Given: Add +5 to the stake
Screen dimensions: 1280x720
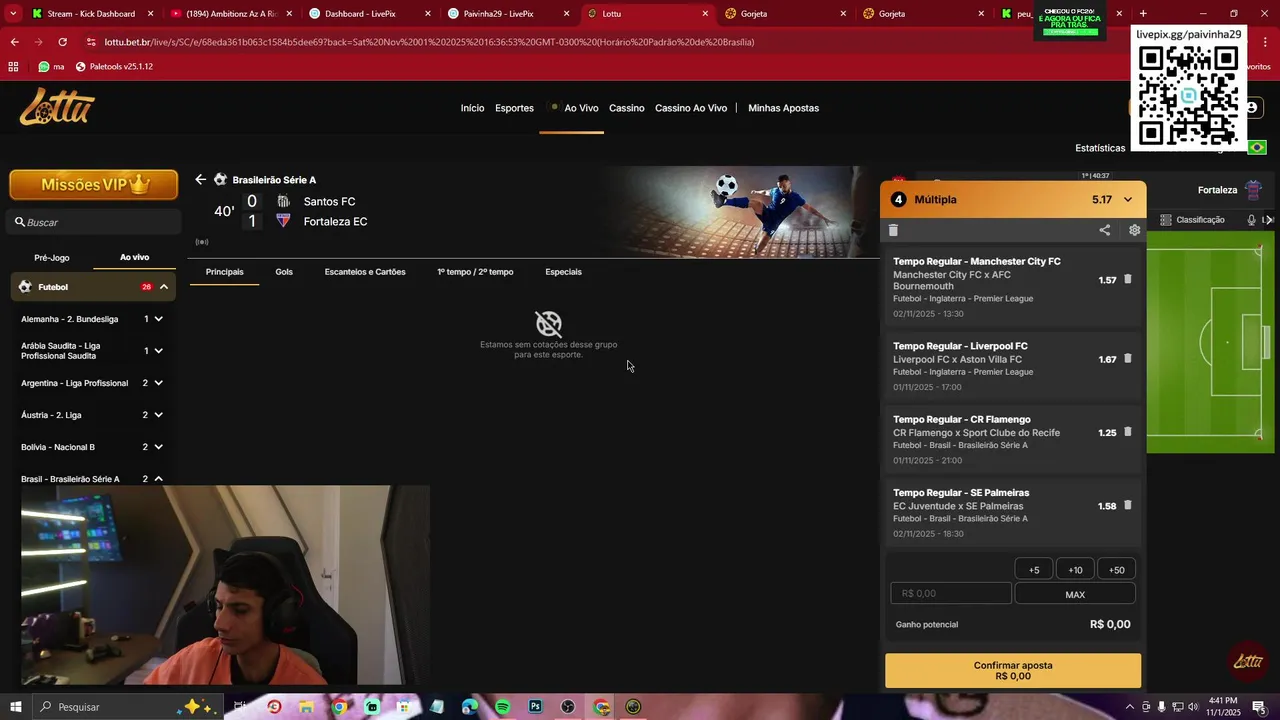Looking at the screenshot, I should tap(1034, 570).
